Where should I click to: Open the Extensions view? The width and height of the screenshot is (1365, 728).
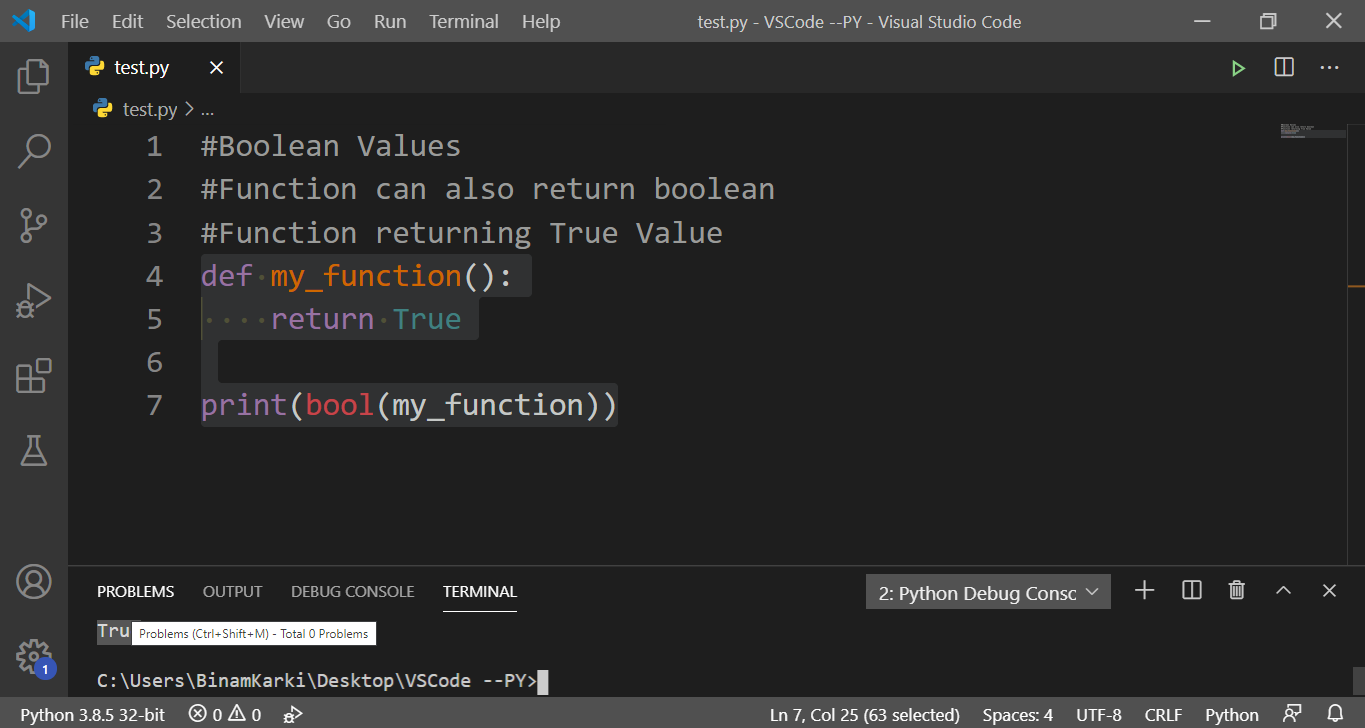coord(33,375)
